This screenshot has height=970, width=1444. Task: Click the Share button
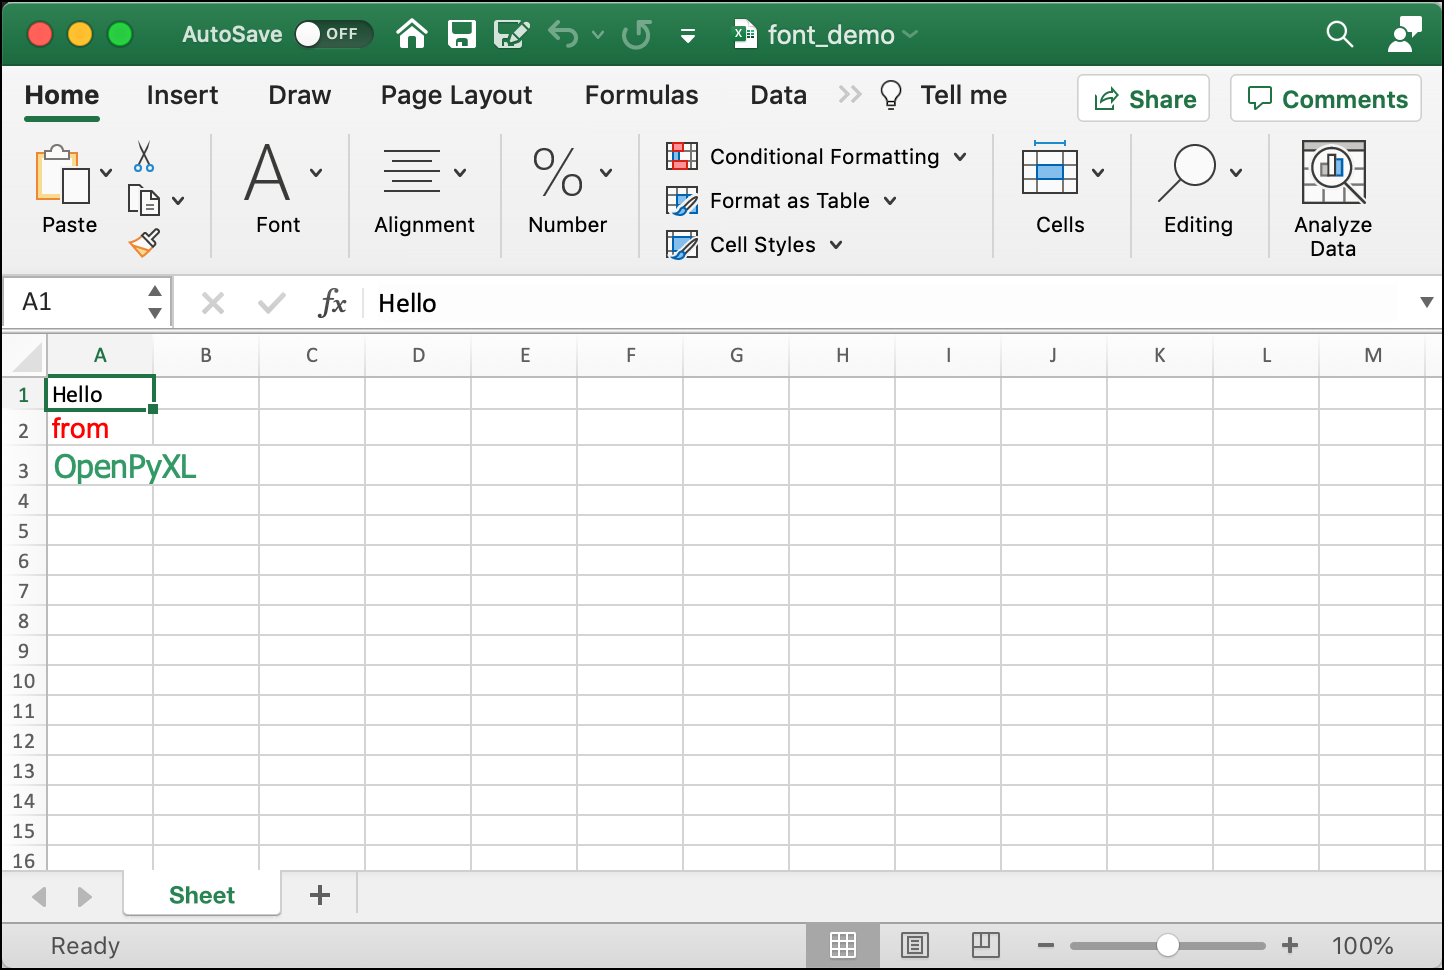pyautogui.click(x=1143, y=98)
